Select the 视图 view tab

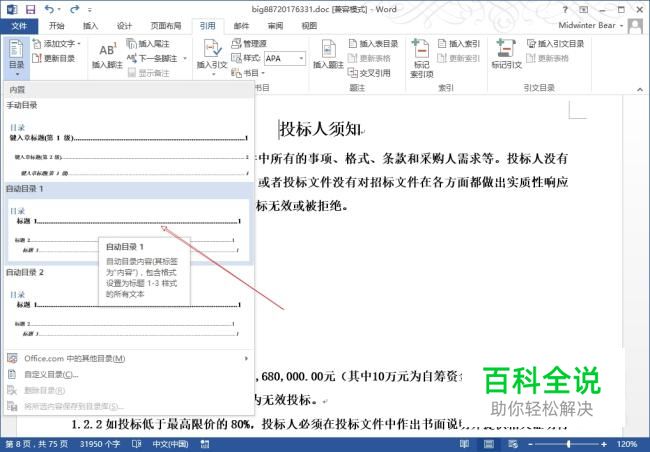[309, 26]
